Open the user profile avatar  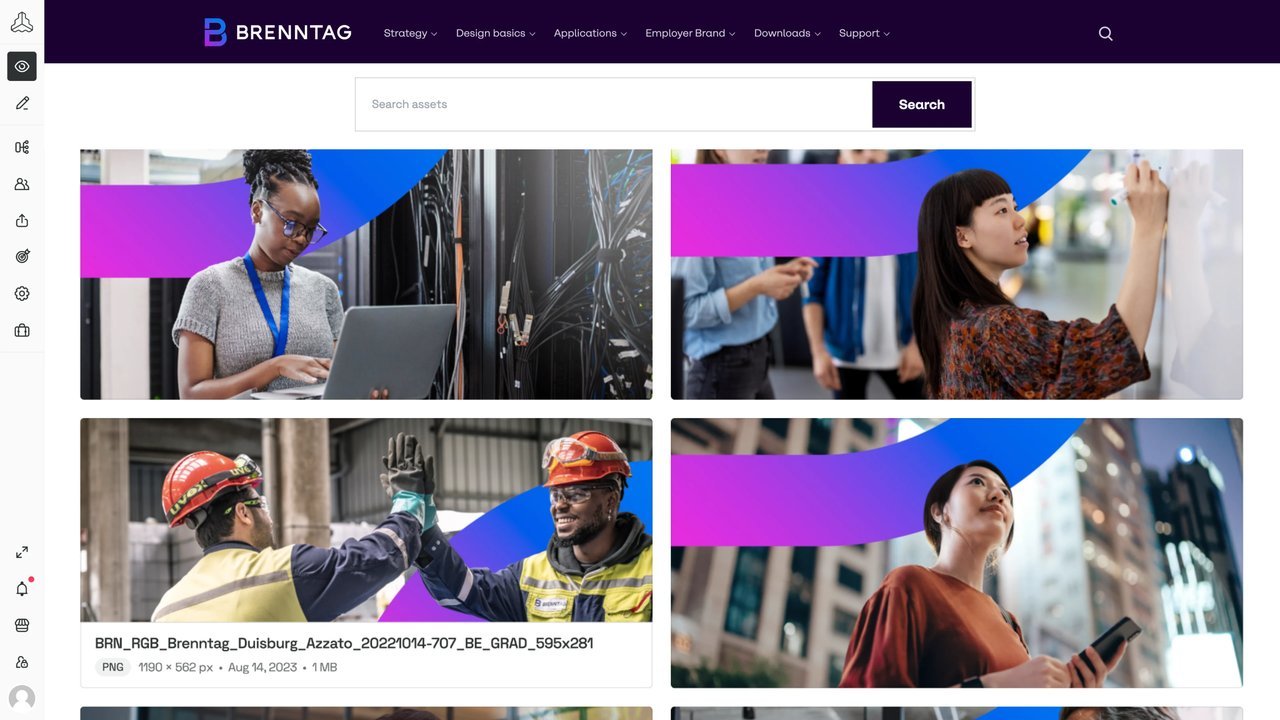tap(22, 698)
